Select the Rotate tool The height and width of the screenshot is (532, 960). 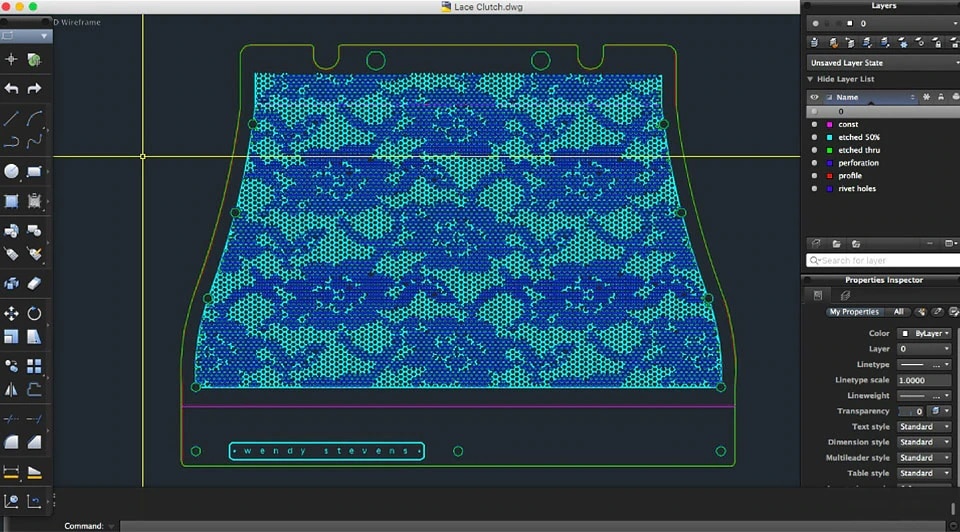(34, 313)
